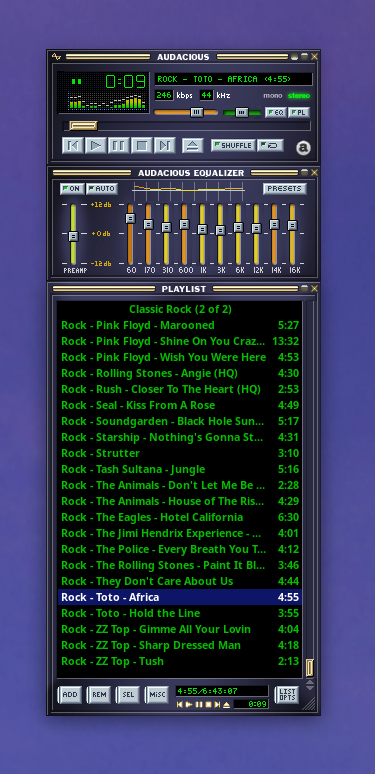Viewport: 375px width, 774px height.
Task: Open file with the eject button
Action: click(193, 146)
